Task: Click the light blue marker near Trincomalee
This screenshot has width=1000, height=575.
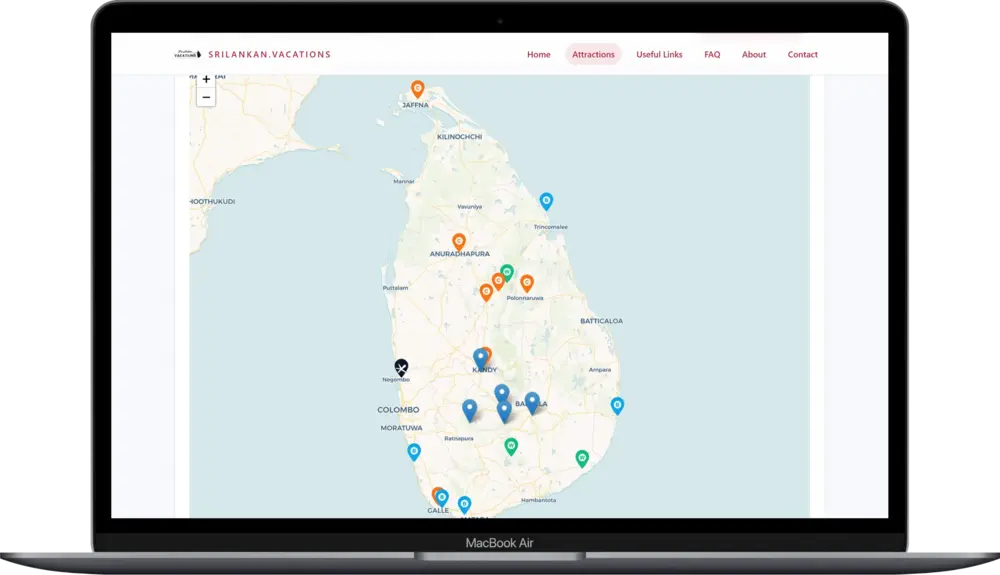Action: coord(546,200)
